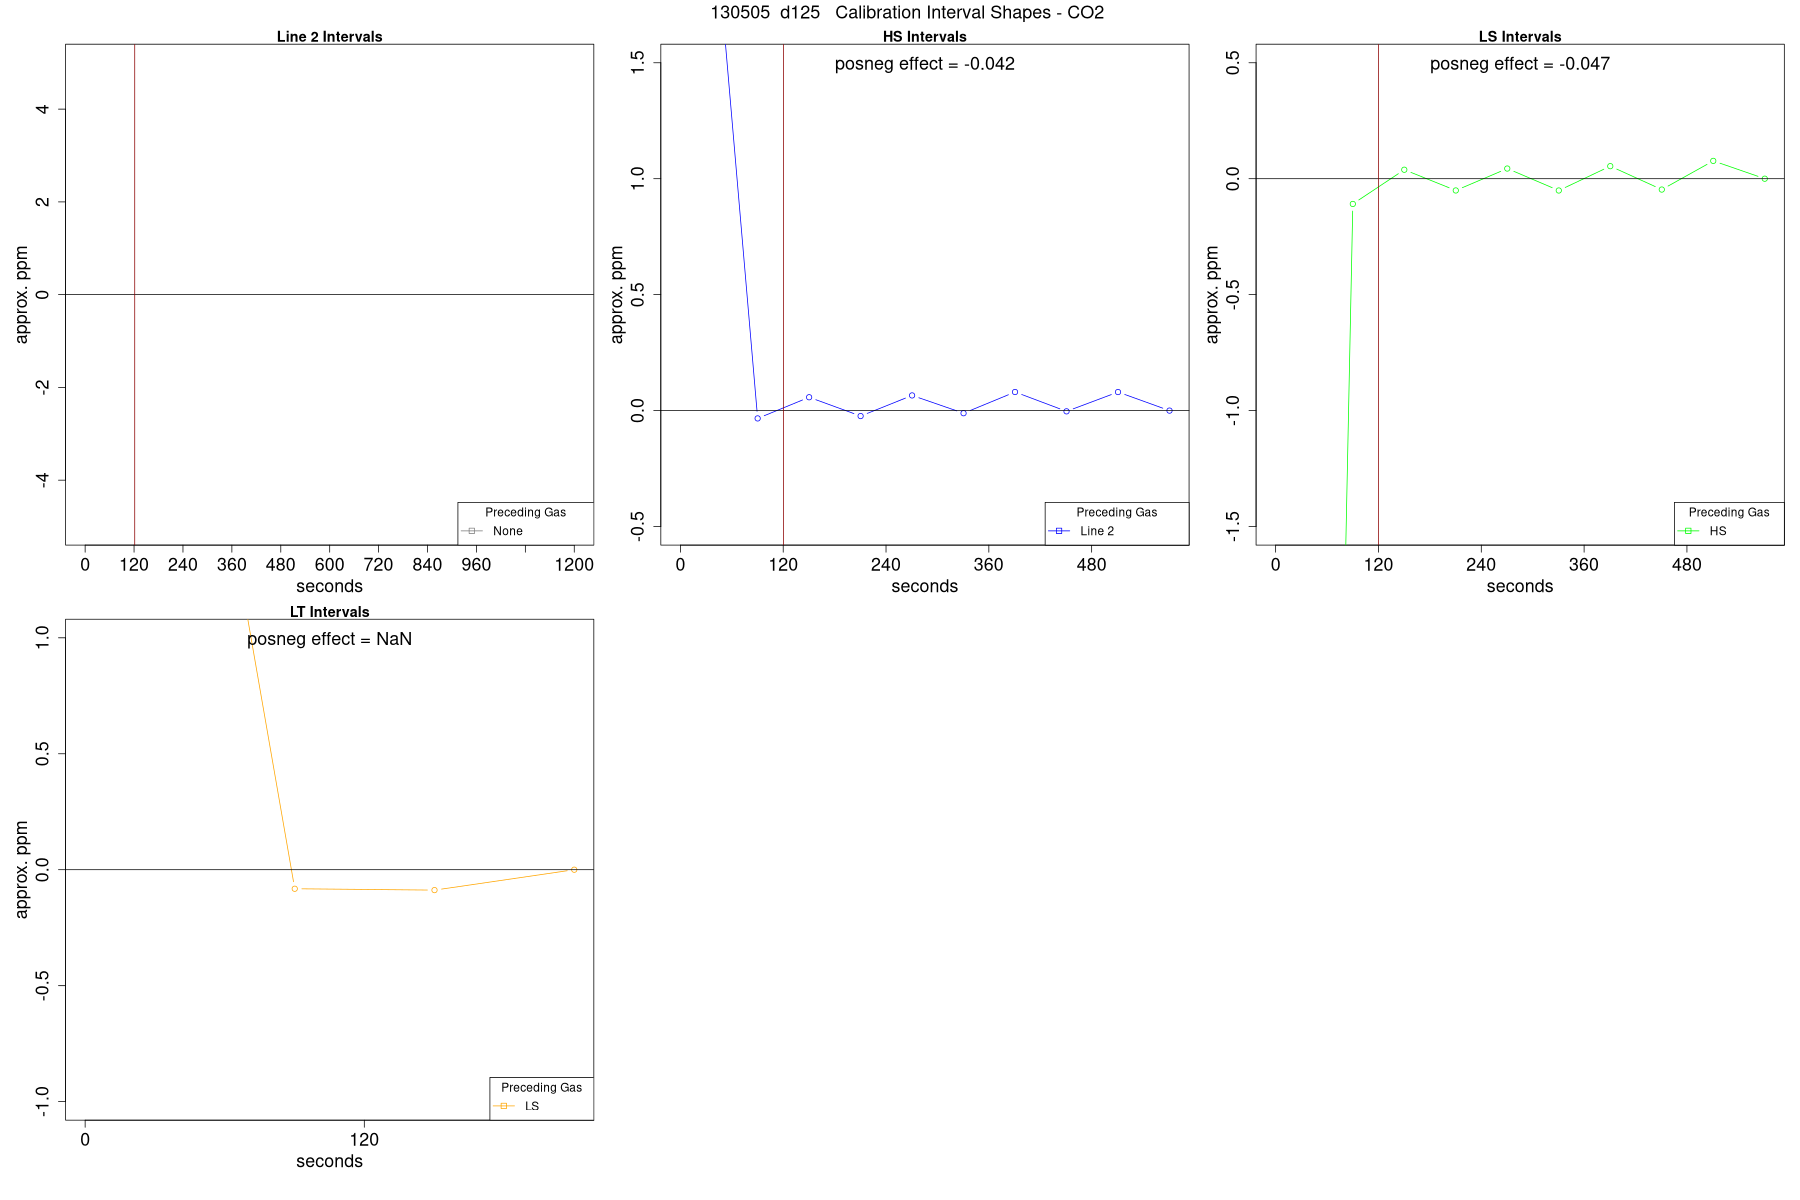
Task: Click the blue Line 2 legend marker
Action: click(1059, 531)
